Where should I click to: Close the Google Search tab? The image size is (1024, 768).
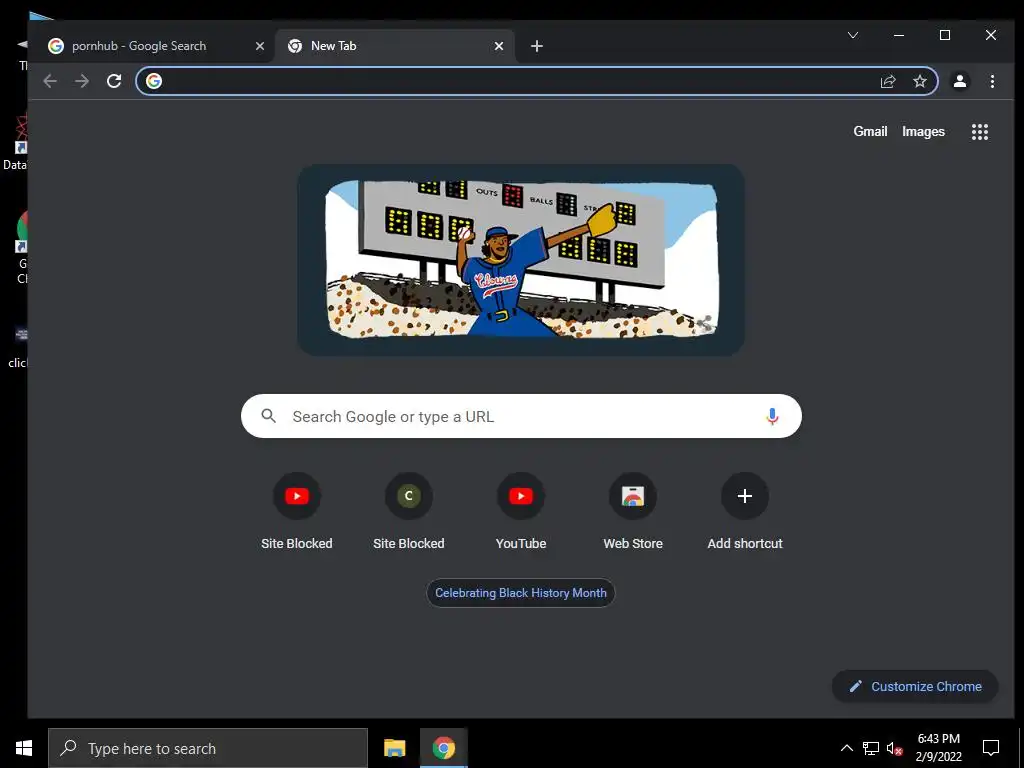tap(259, 46)
